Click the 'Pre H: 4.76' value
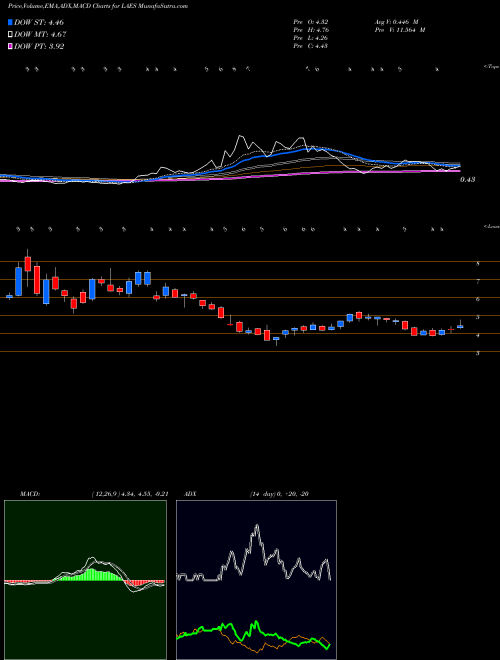Image resolution: width=500 pixels, height=660 pixels. click(x=311, y=30)
